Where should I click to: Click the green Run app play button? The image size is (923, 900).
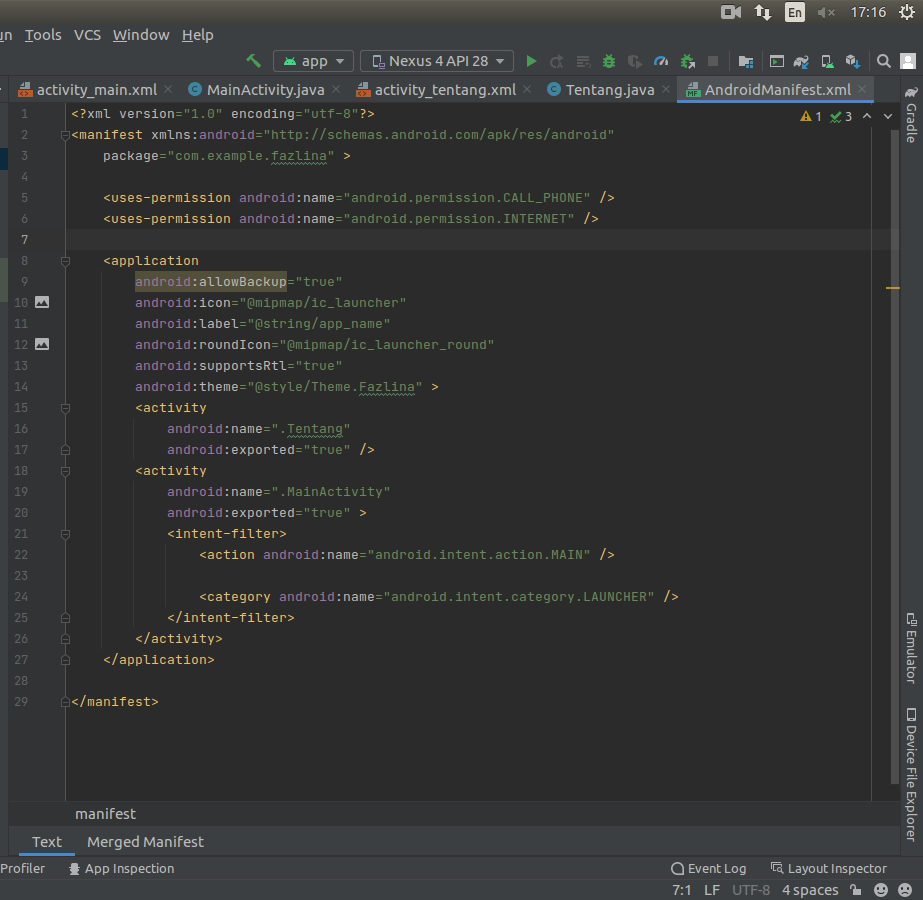click(x=531, y=61)
